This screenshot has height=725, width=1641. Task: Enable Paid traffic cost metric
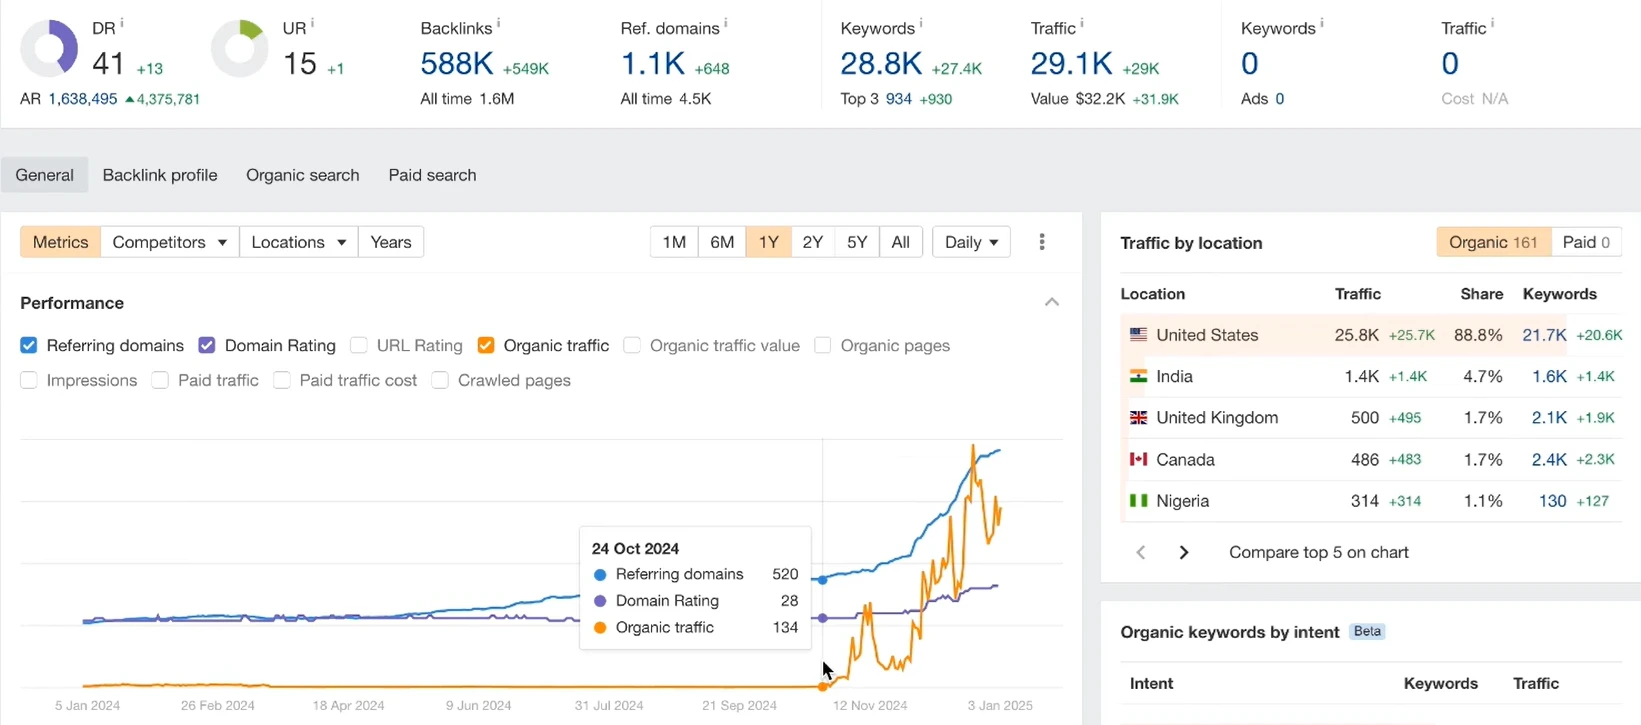pos(282,380)
